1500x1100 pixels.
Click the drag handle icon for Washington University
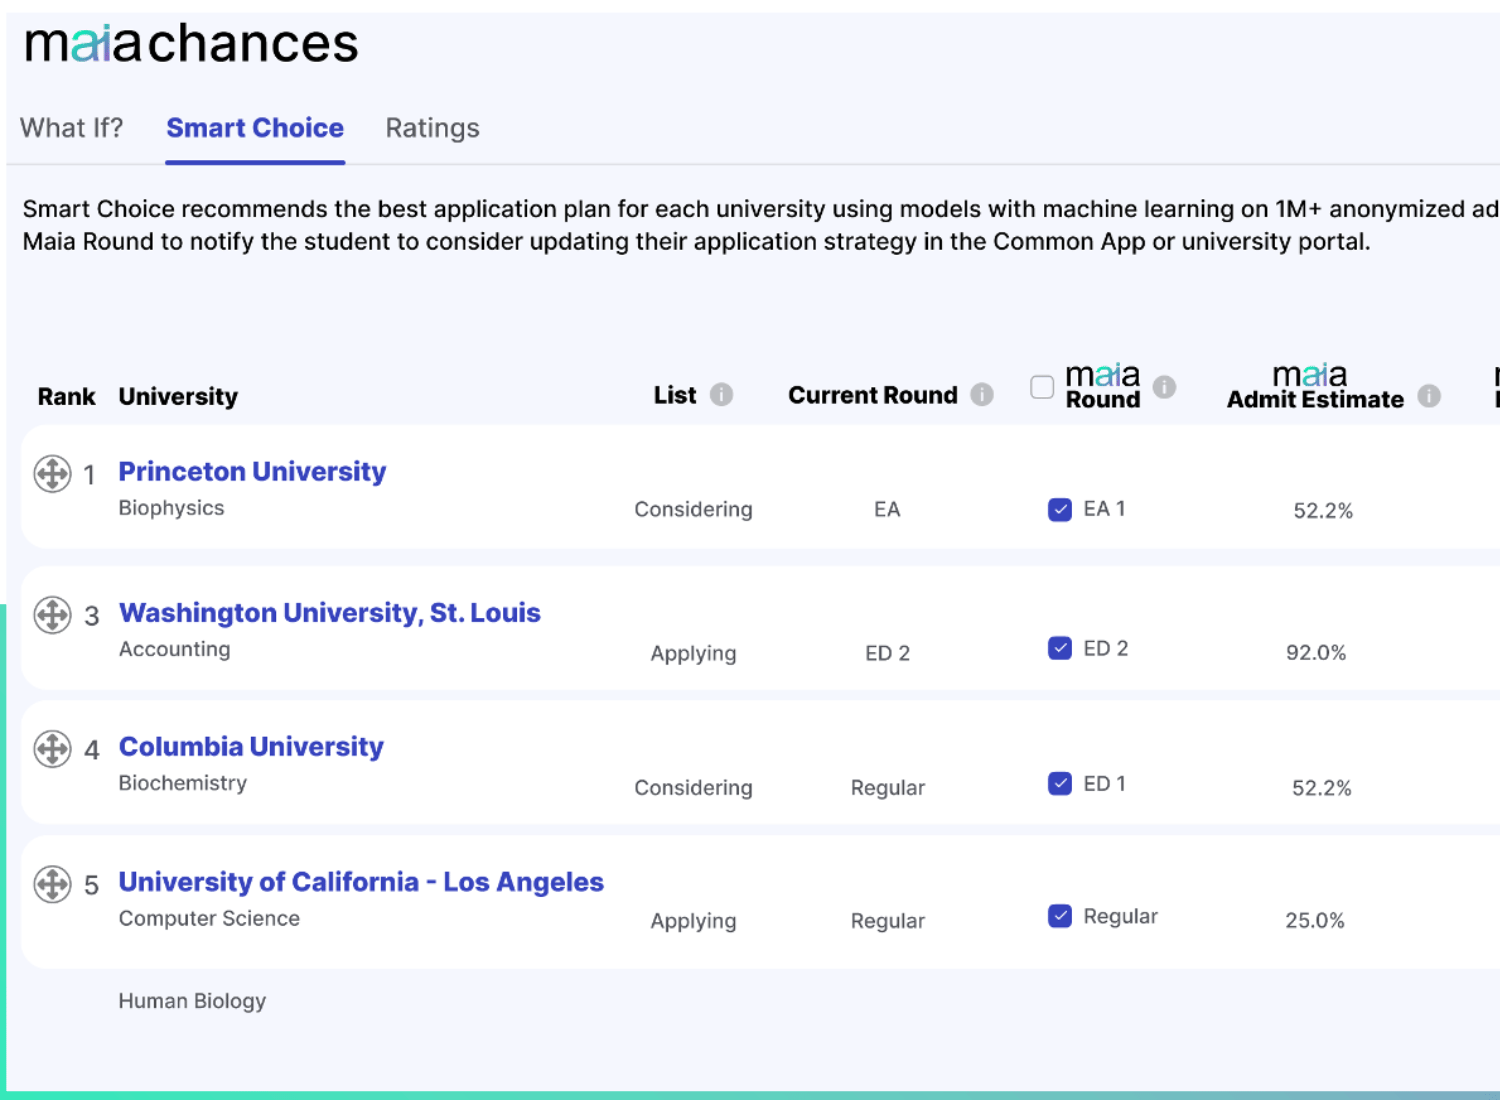(52, 614)
